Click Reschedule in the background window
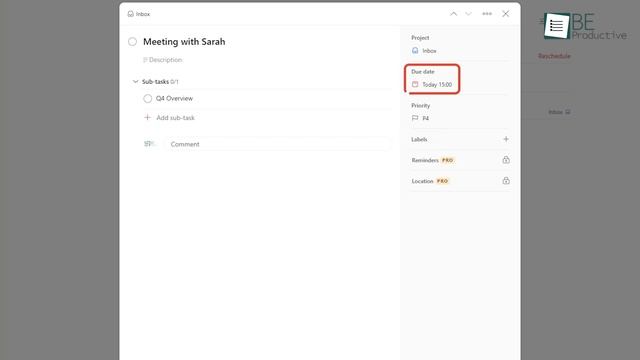 [554, 56]
